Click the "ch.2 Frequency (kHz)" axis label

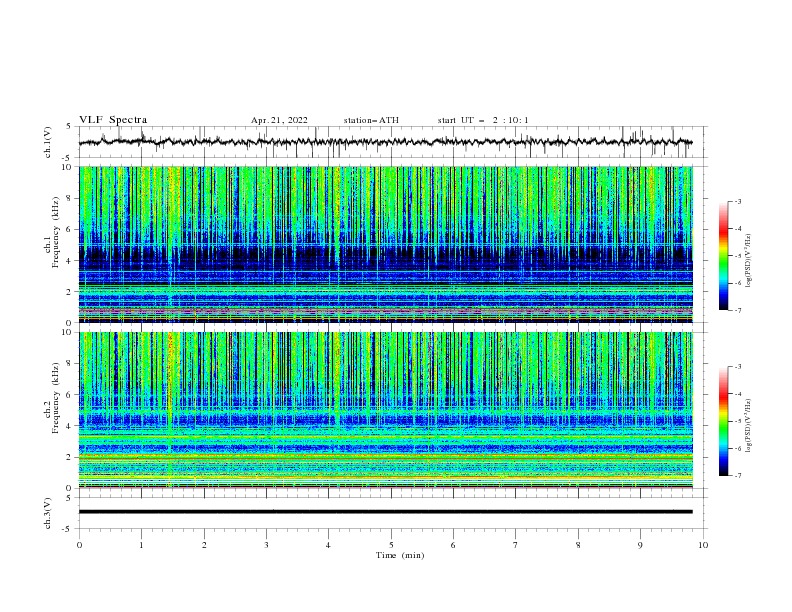(52, 398)
